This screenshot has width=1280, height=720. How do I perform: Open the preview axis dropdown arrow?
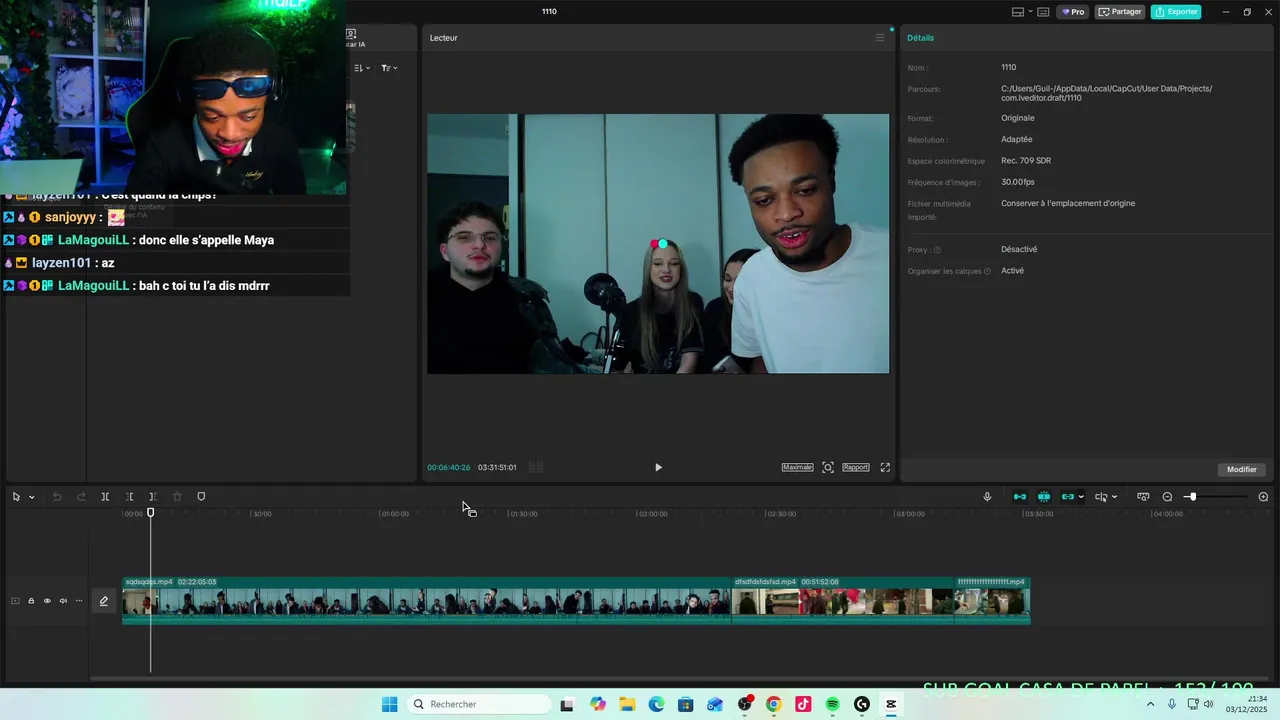(1114, 497)
